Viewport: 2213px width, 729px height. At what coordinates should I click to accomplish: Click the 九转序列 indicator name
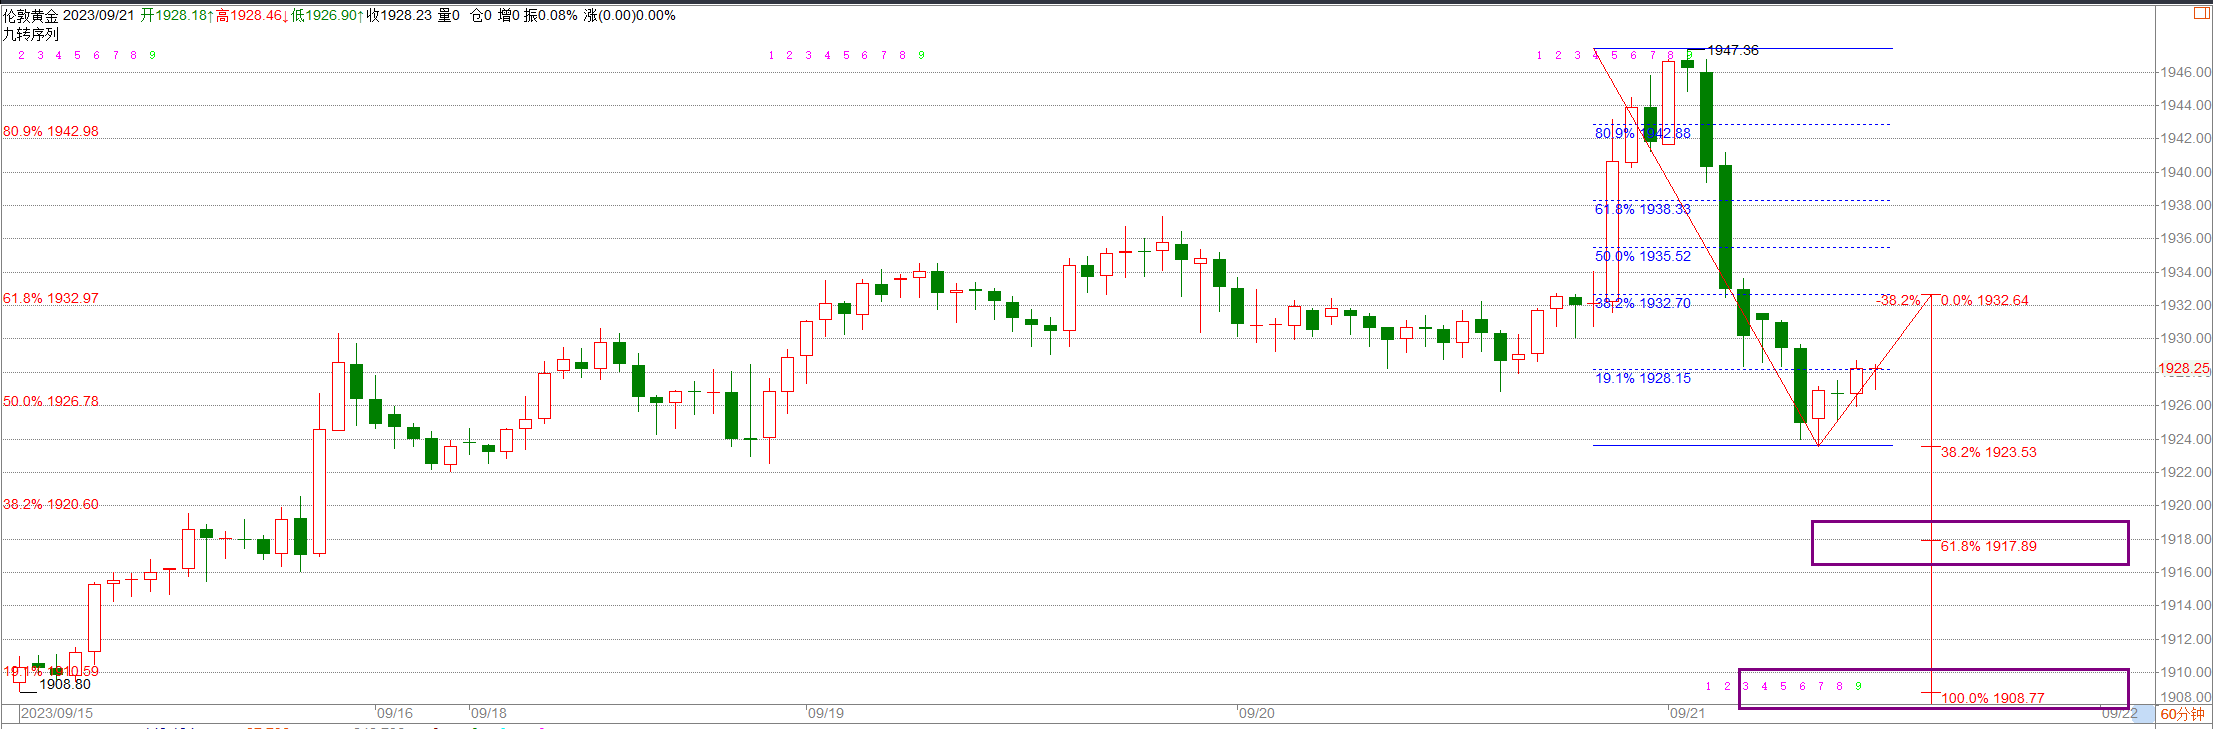31,34
